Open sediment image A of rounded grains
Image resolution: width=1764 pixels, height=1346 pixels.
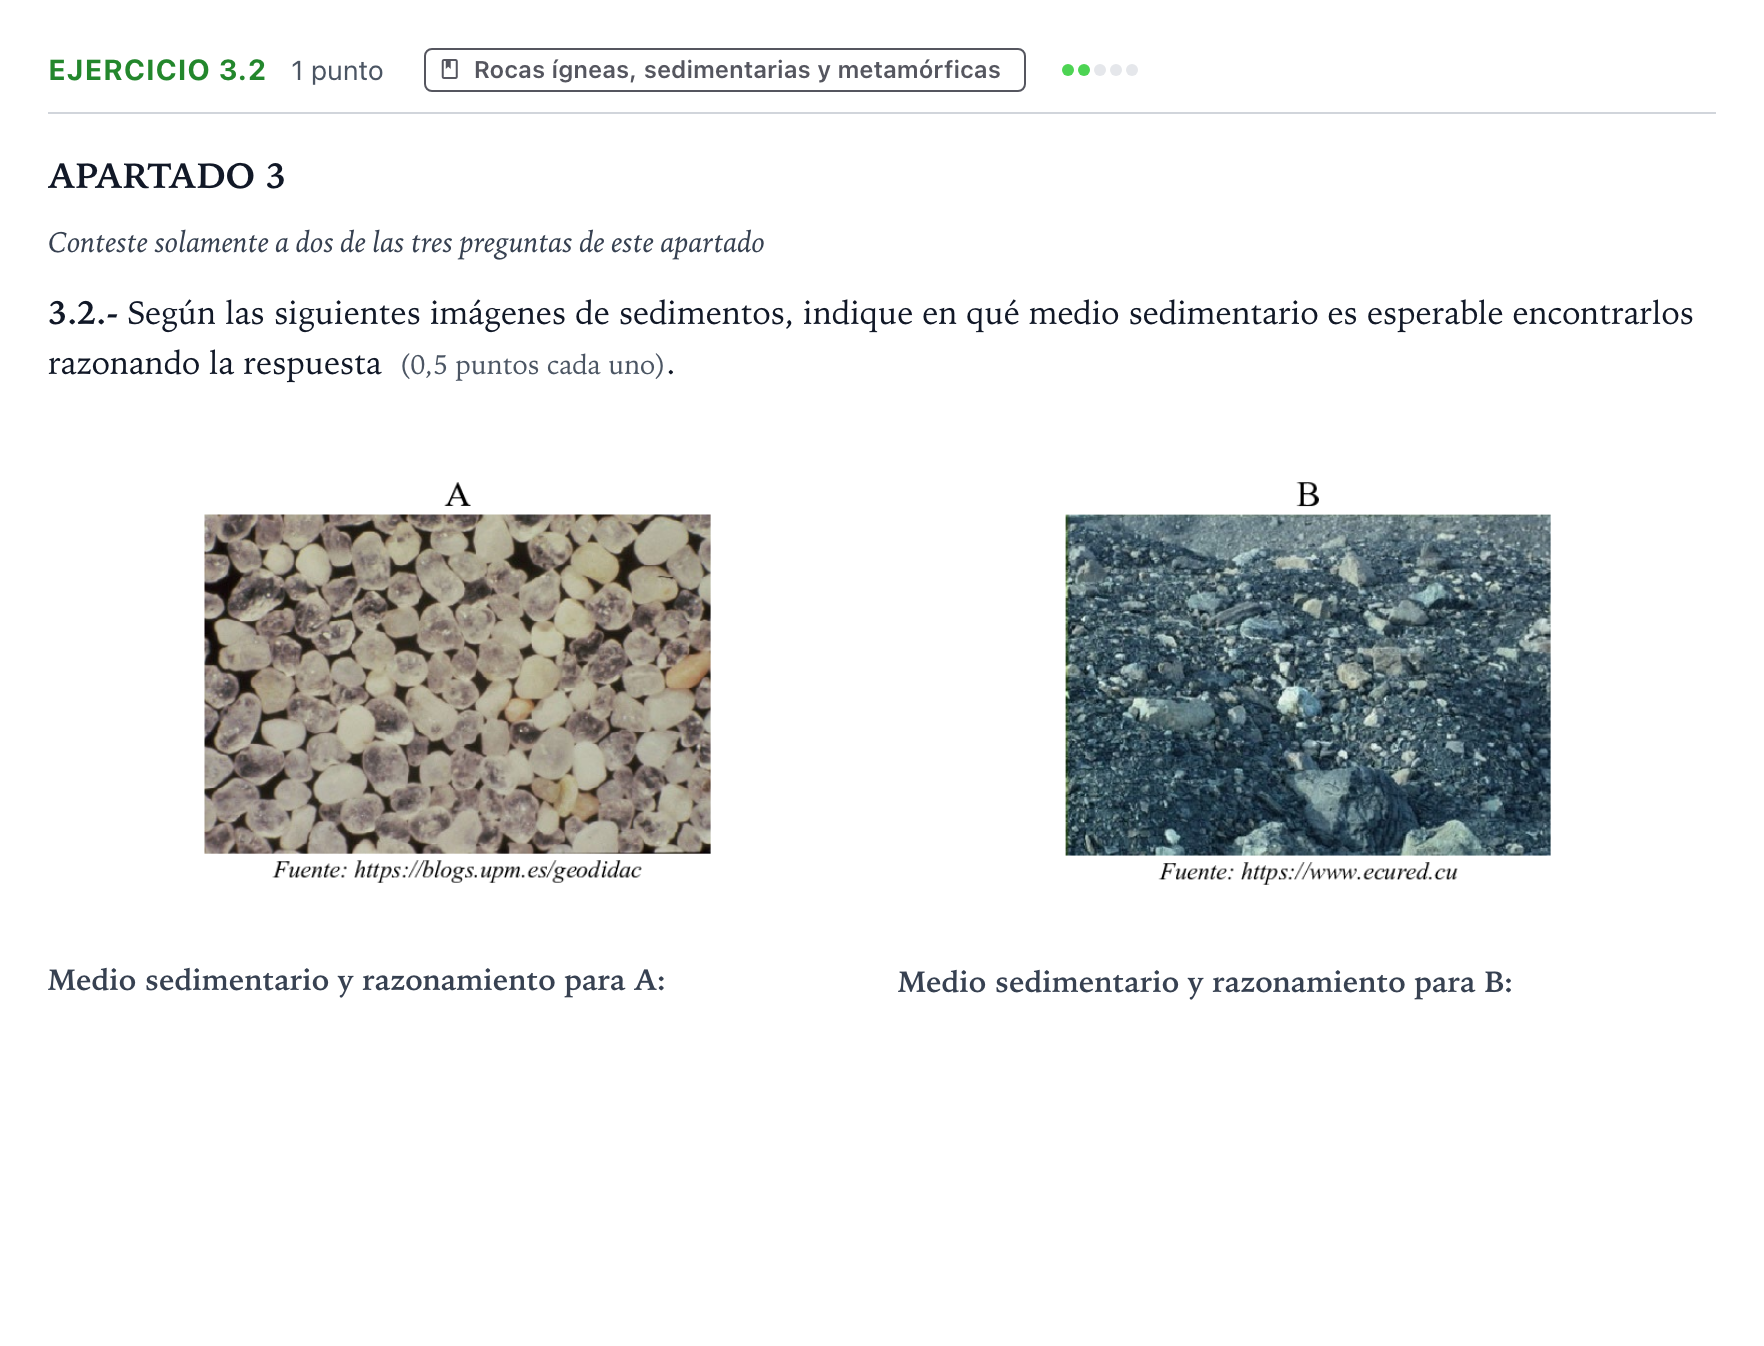point(457,684)
